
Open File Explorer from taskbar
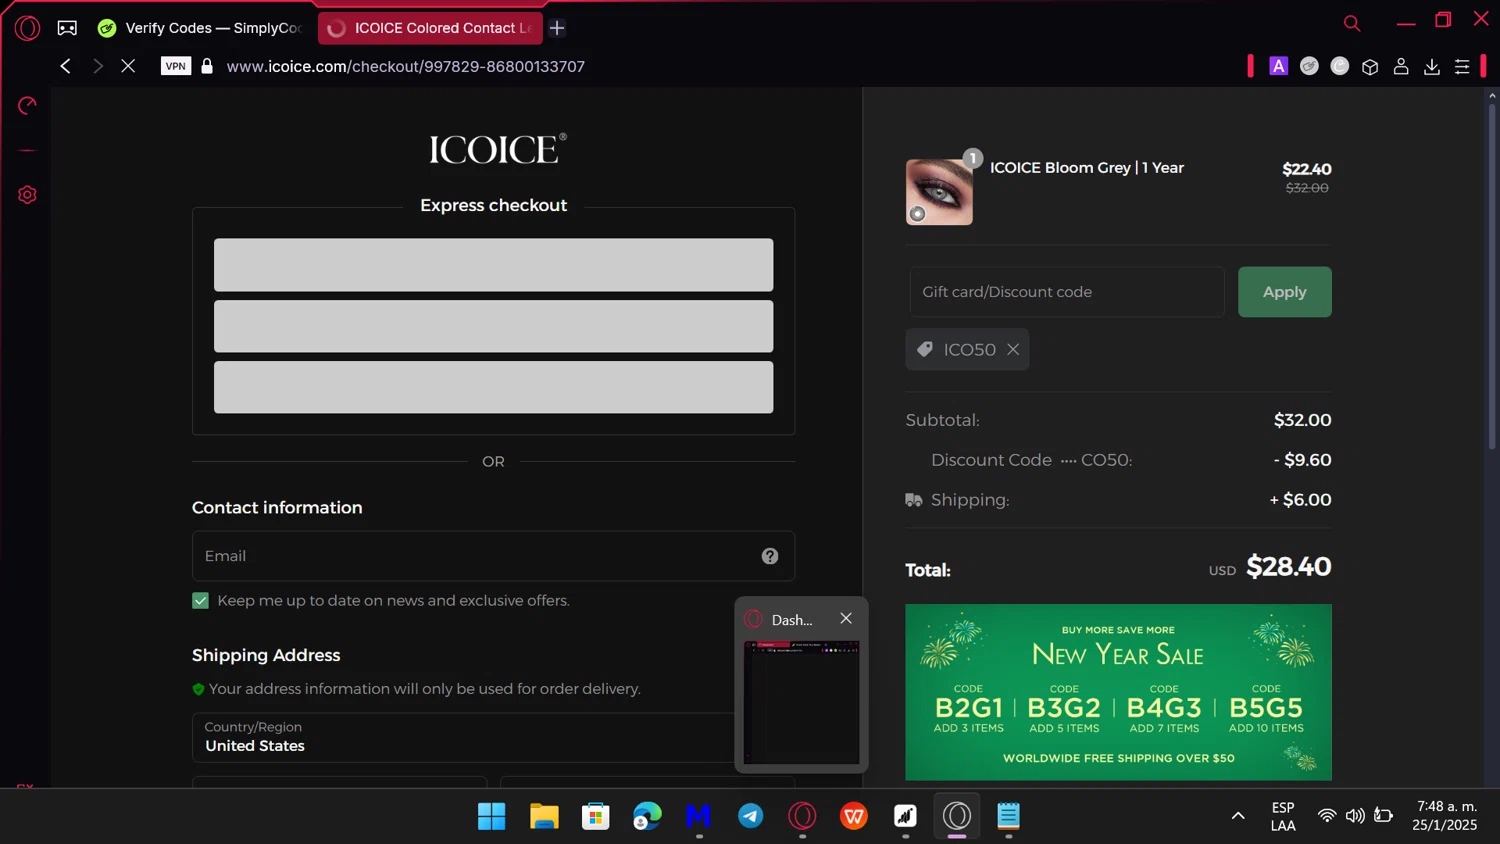tap(544, 816)
